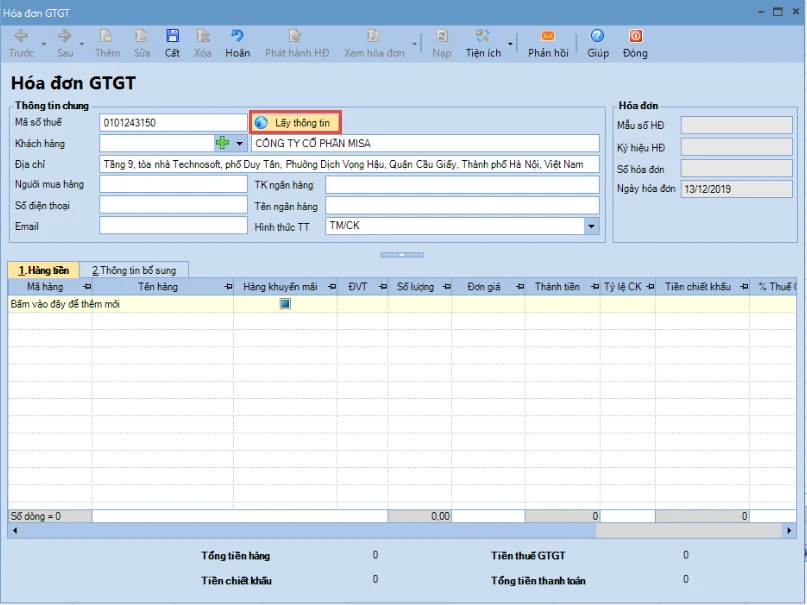807x605 pixels.
Task: Add new customer with green plus icon
Action: coord(222,143)
